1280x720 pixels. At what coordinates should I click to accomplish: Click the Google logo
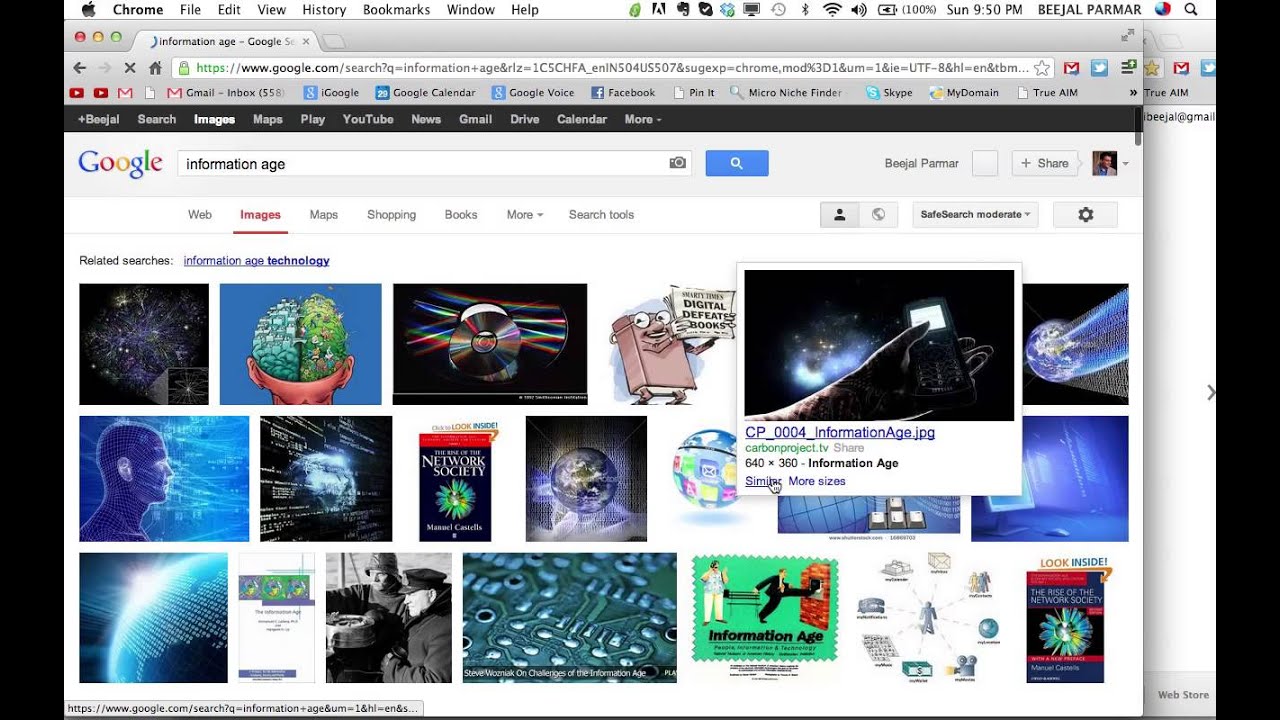[120, 163]
